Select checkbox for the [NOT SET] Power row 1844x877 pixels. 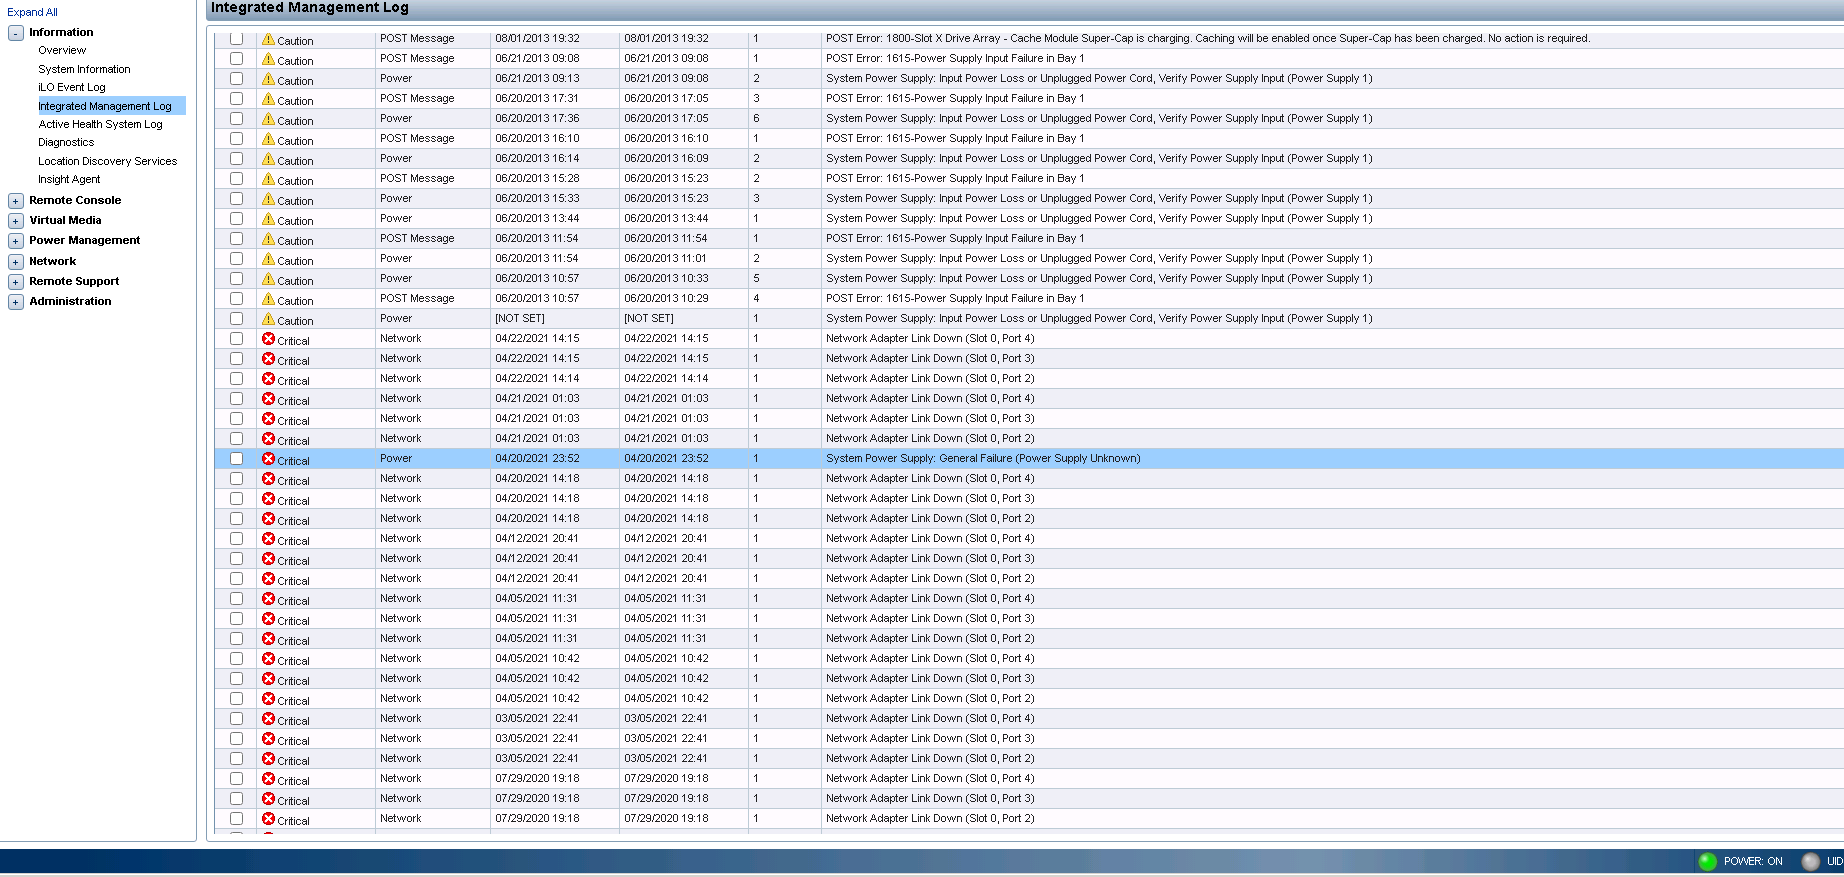click(236, 318)
